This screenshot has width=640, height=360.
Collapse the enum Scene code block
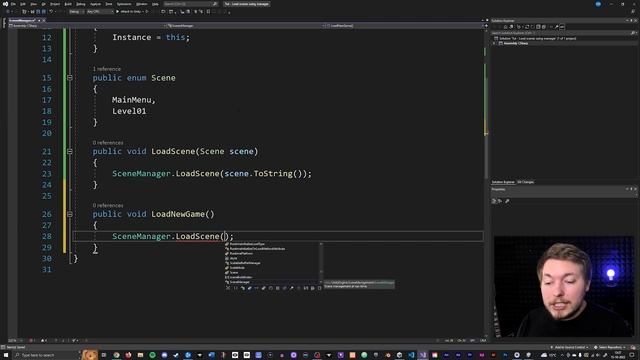pos(70,78)
